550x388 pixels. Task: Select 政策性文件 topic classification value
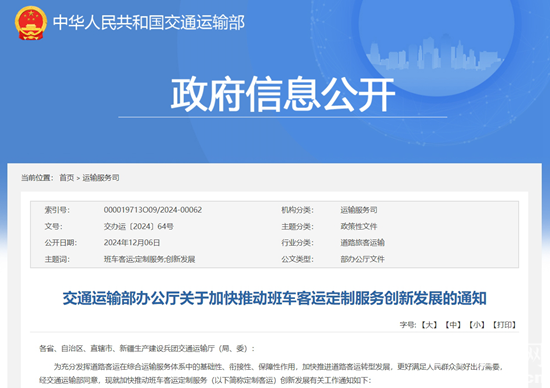(359, 226)
